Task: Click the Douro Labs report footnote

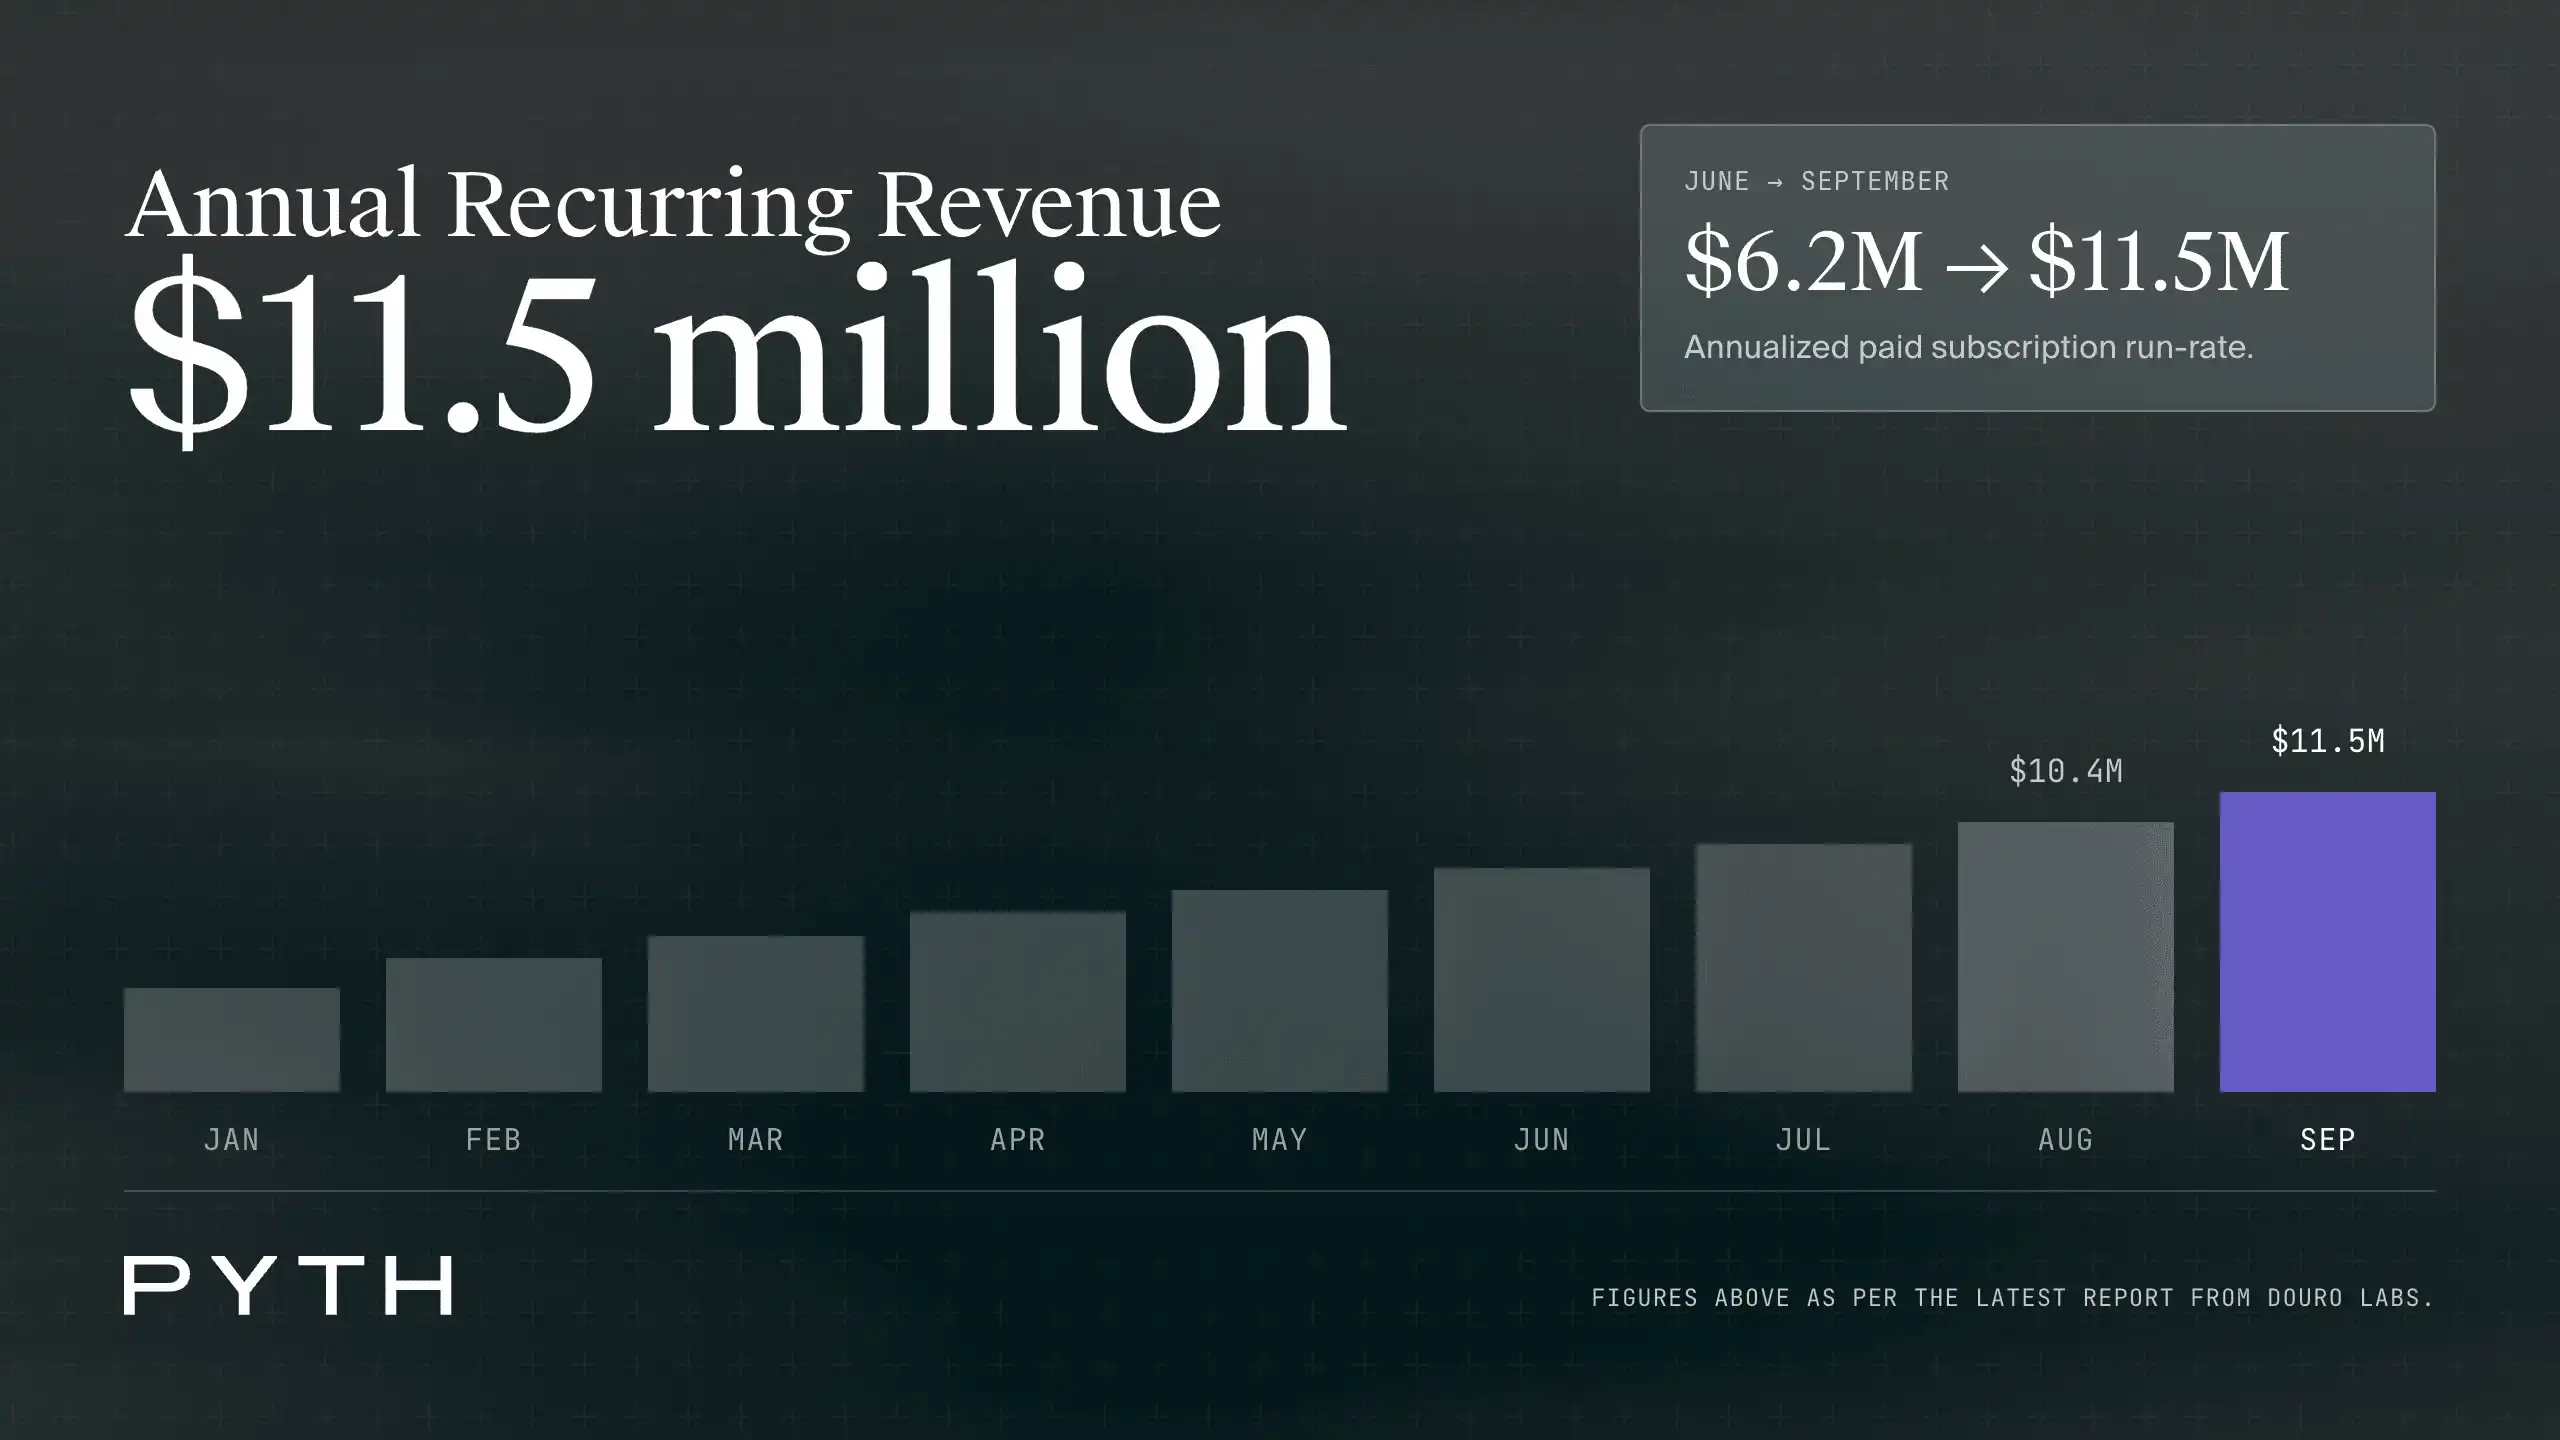Action: tap(2012, 1298)
